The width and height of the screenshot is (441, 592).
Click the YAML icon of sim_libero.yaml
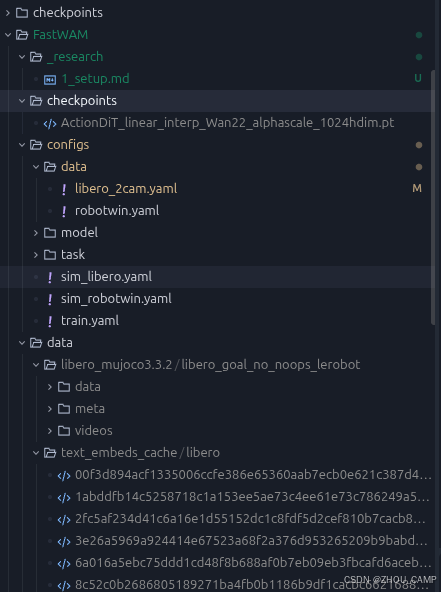50,278
